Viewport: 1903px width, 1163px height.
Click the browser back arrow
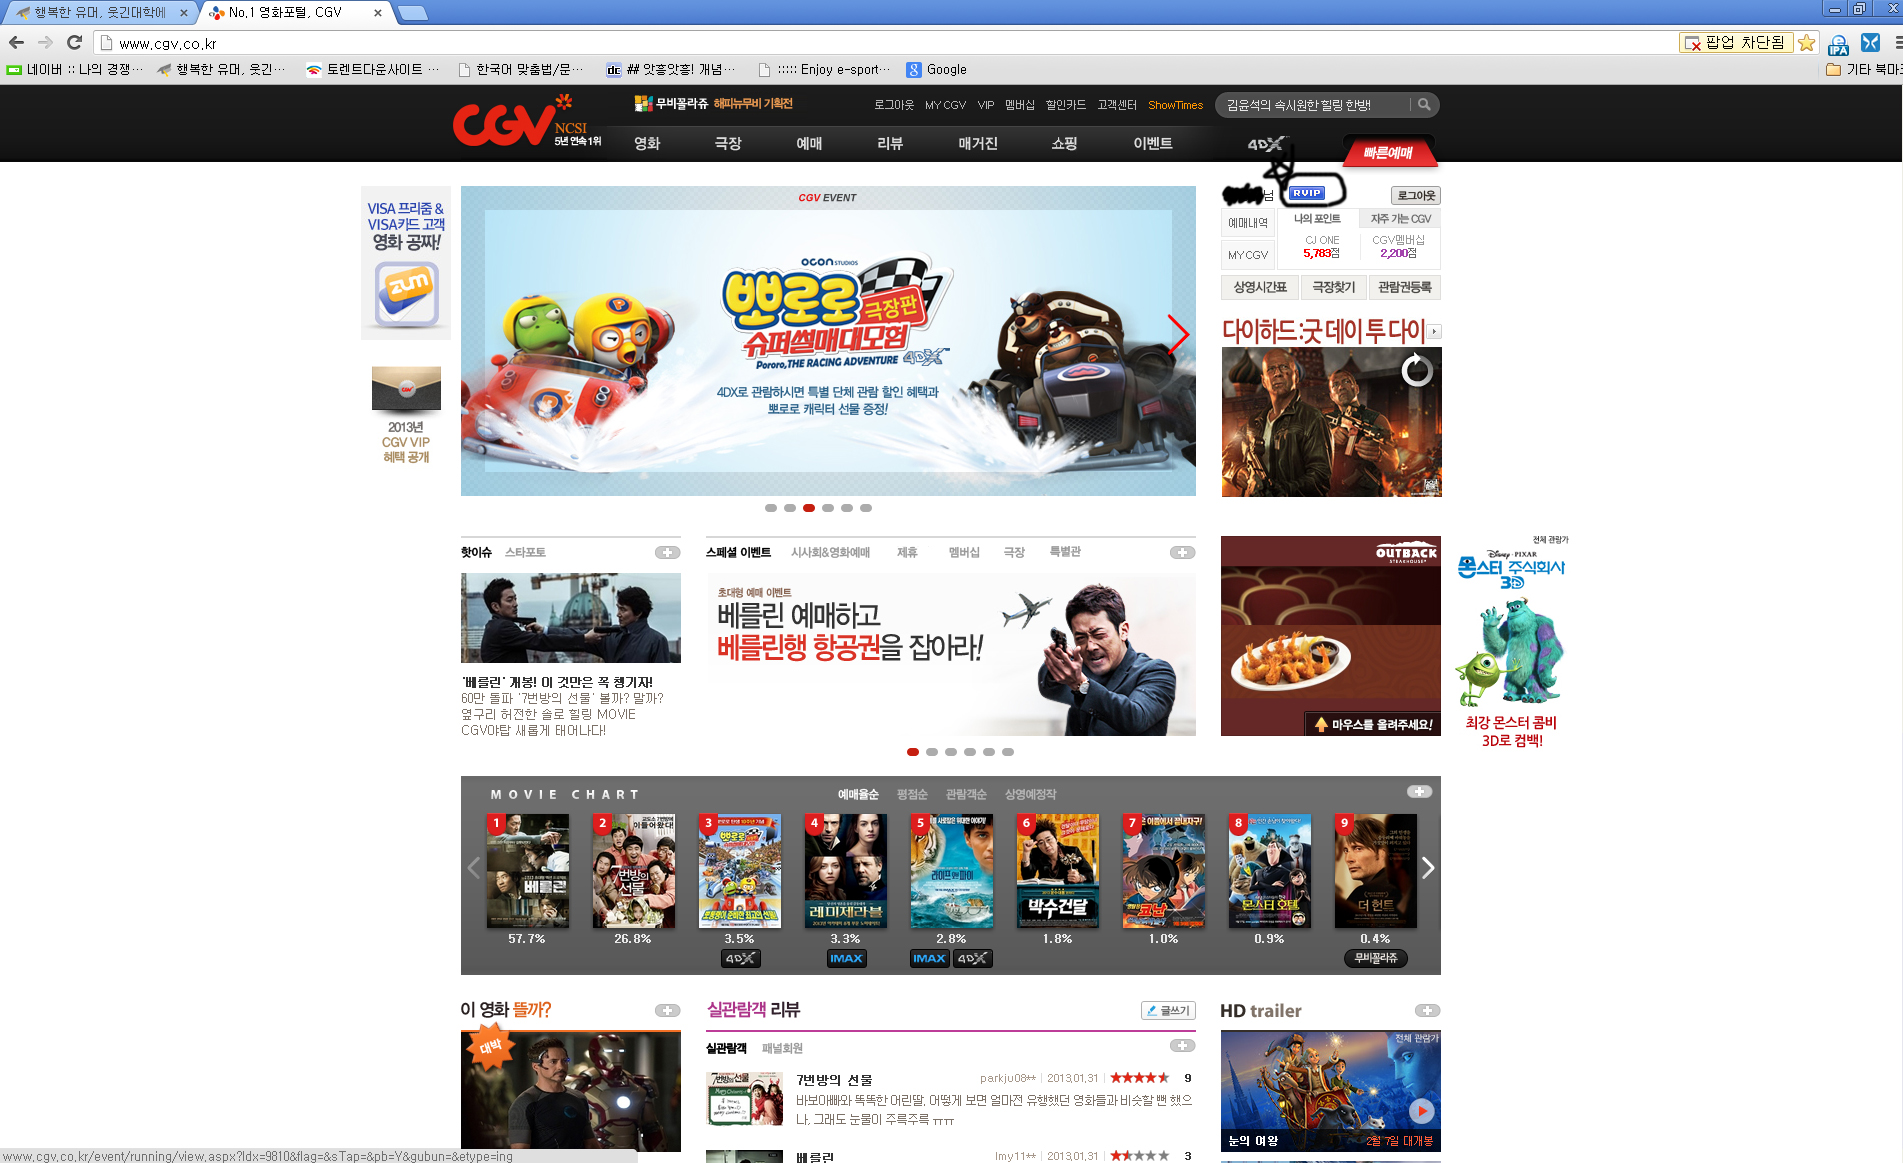(16, 42)
